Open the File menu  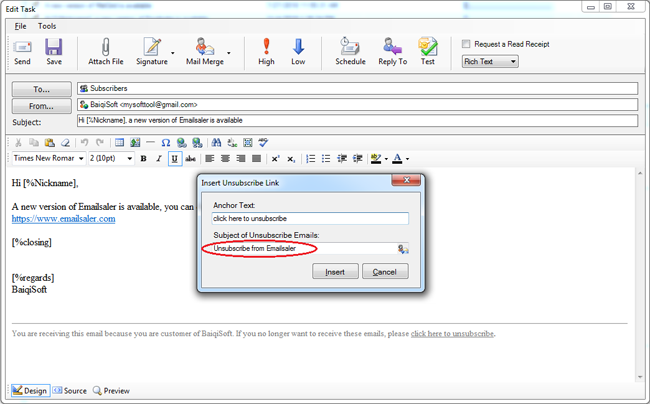coord(20,26)
